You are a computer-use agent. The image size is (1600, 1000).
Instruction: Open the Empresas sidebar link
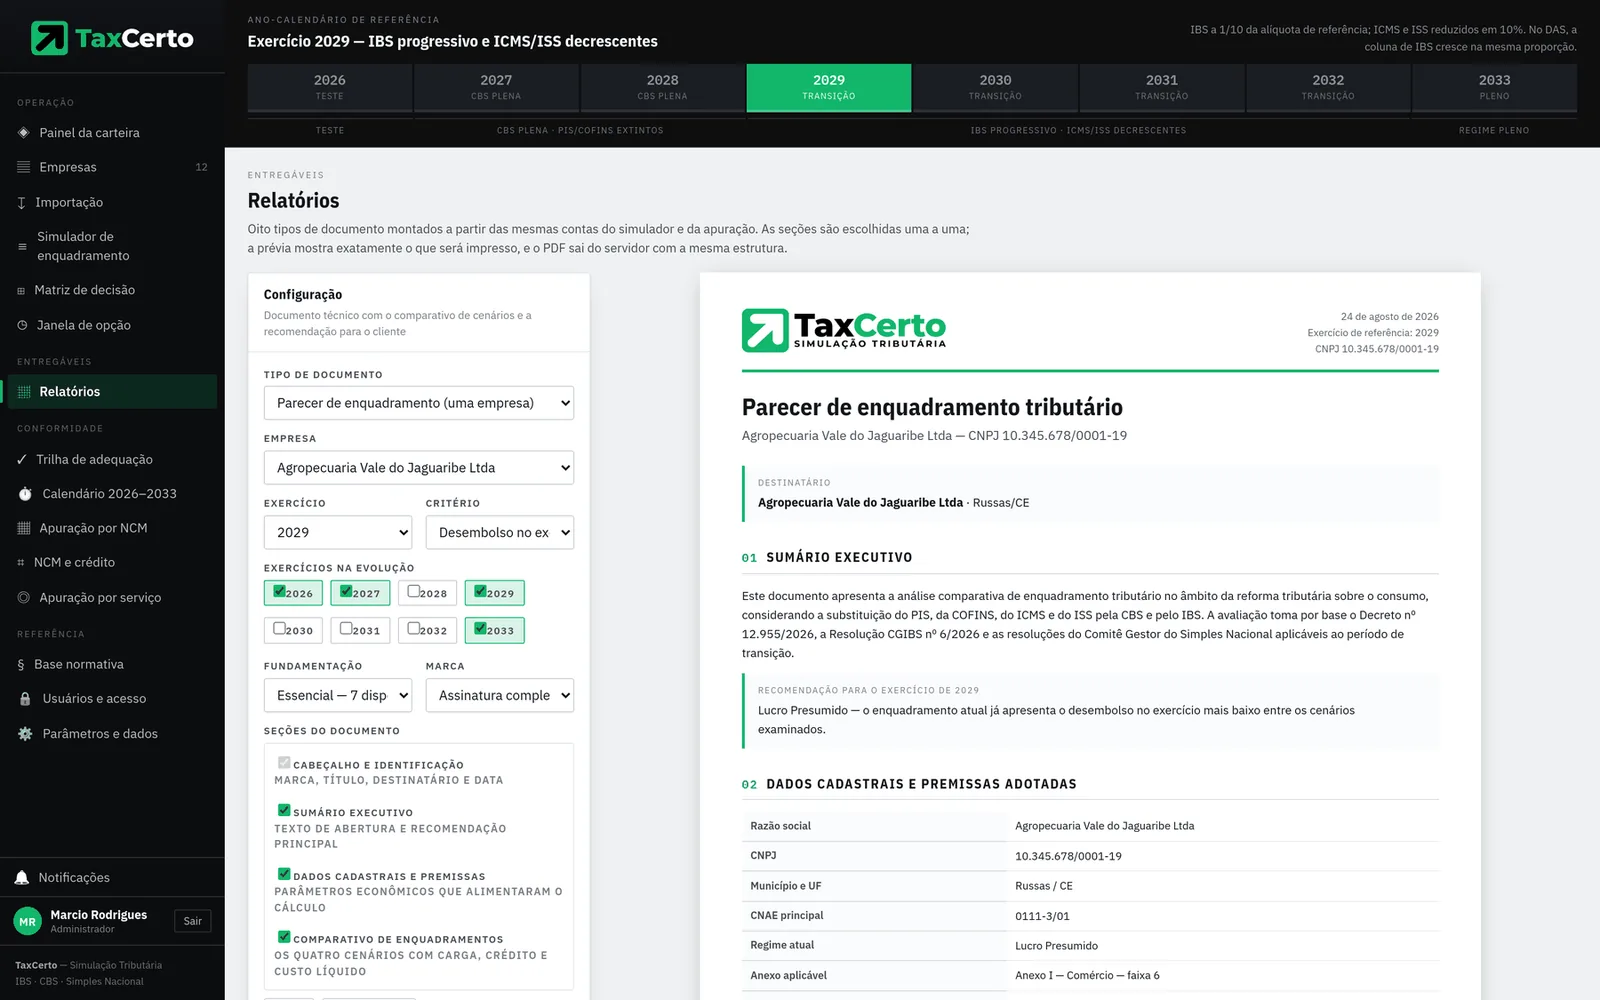(x=112, y=167)
